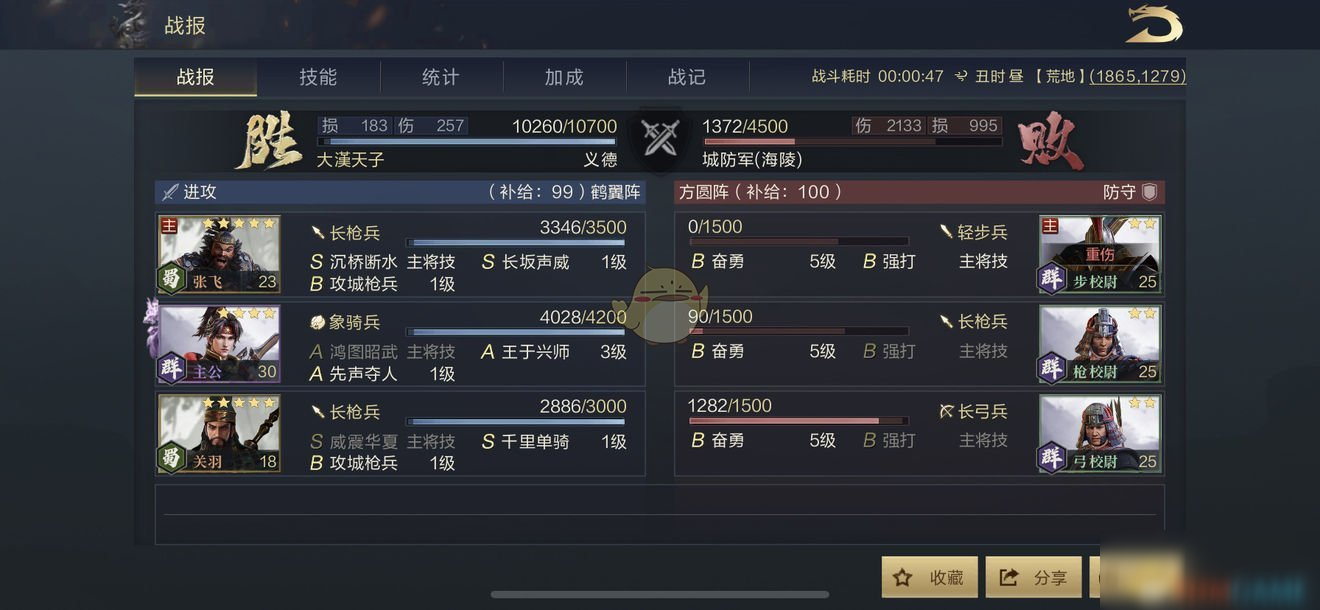Click the golden dragon back icon
Screen dimensions: 1320x610
pyautogui.click(x=1154, y=25)
